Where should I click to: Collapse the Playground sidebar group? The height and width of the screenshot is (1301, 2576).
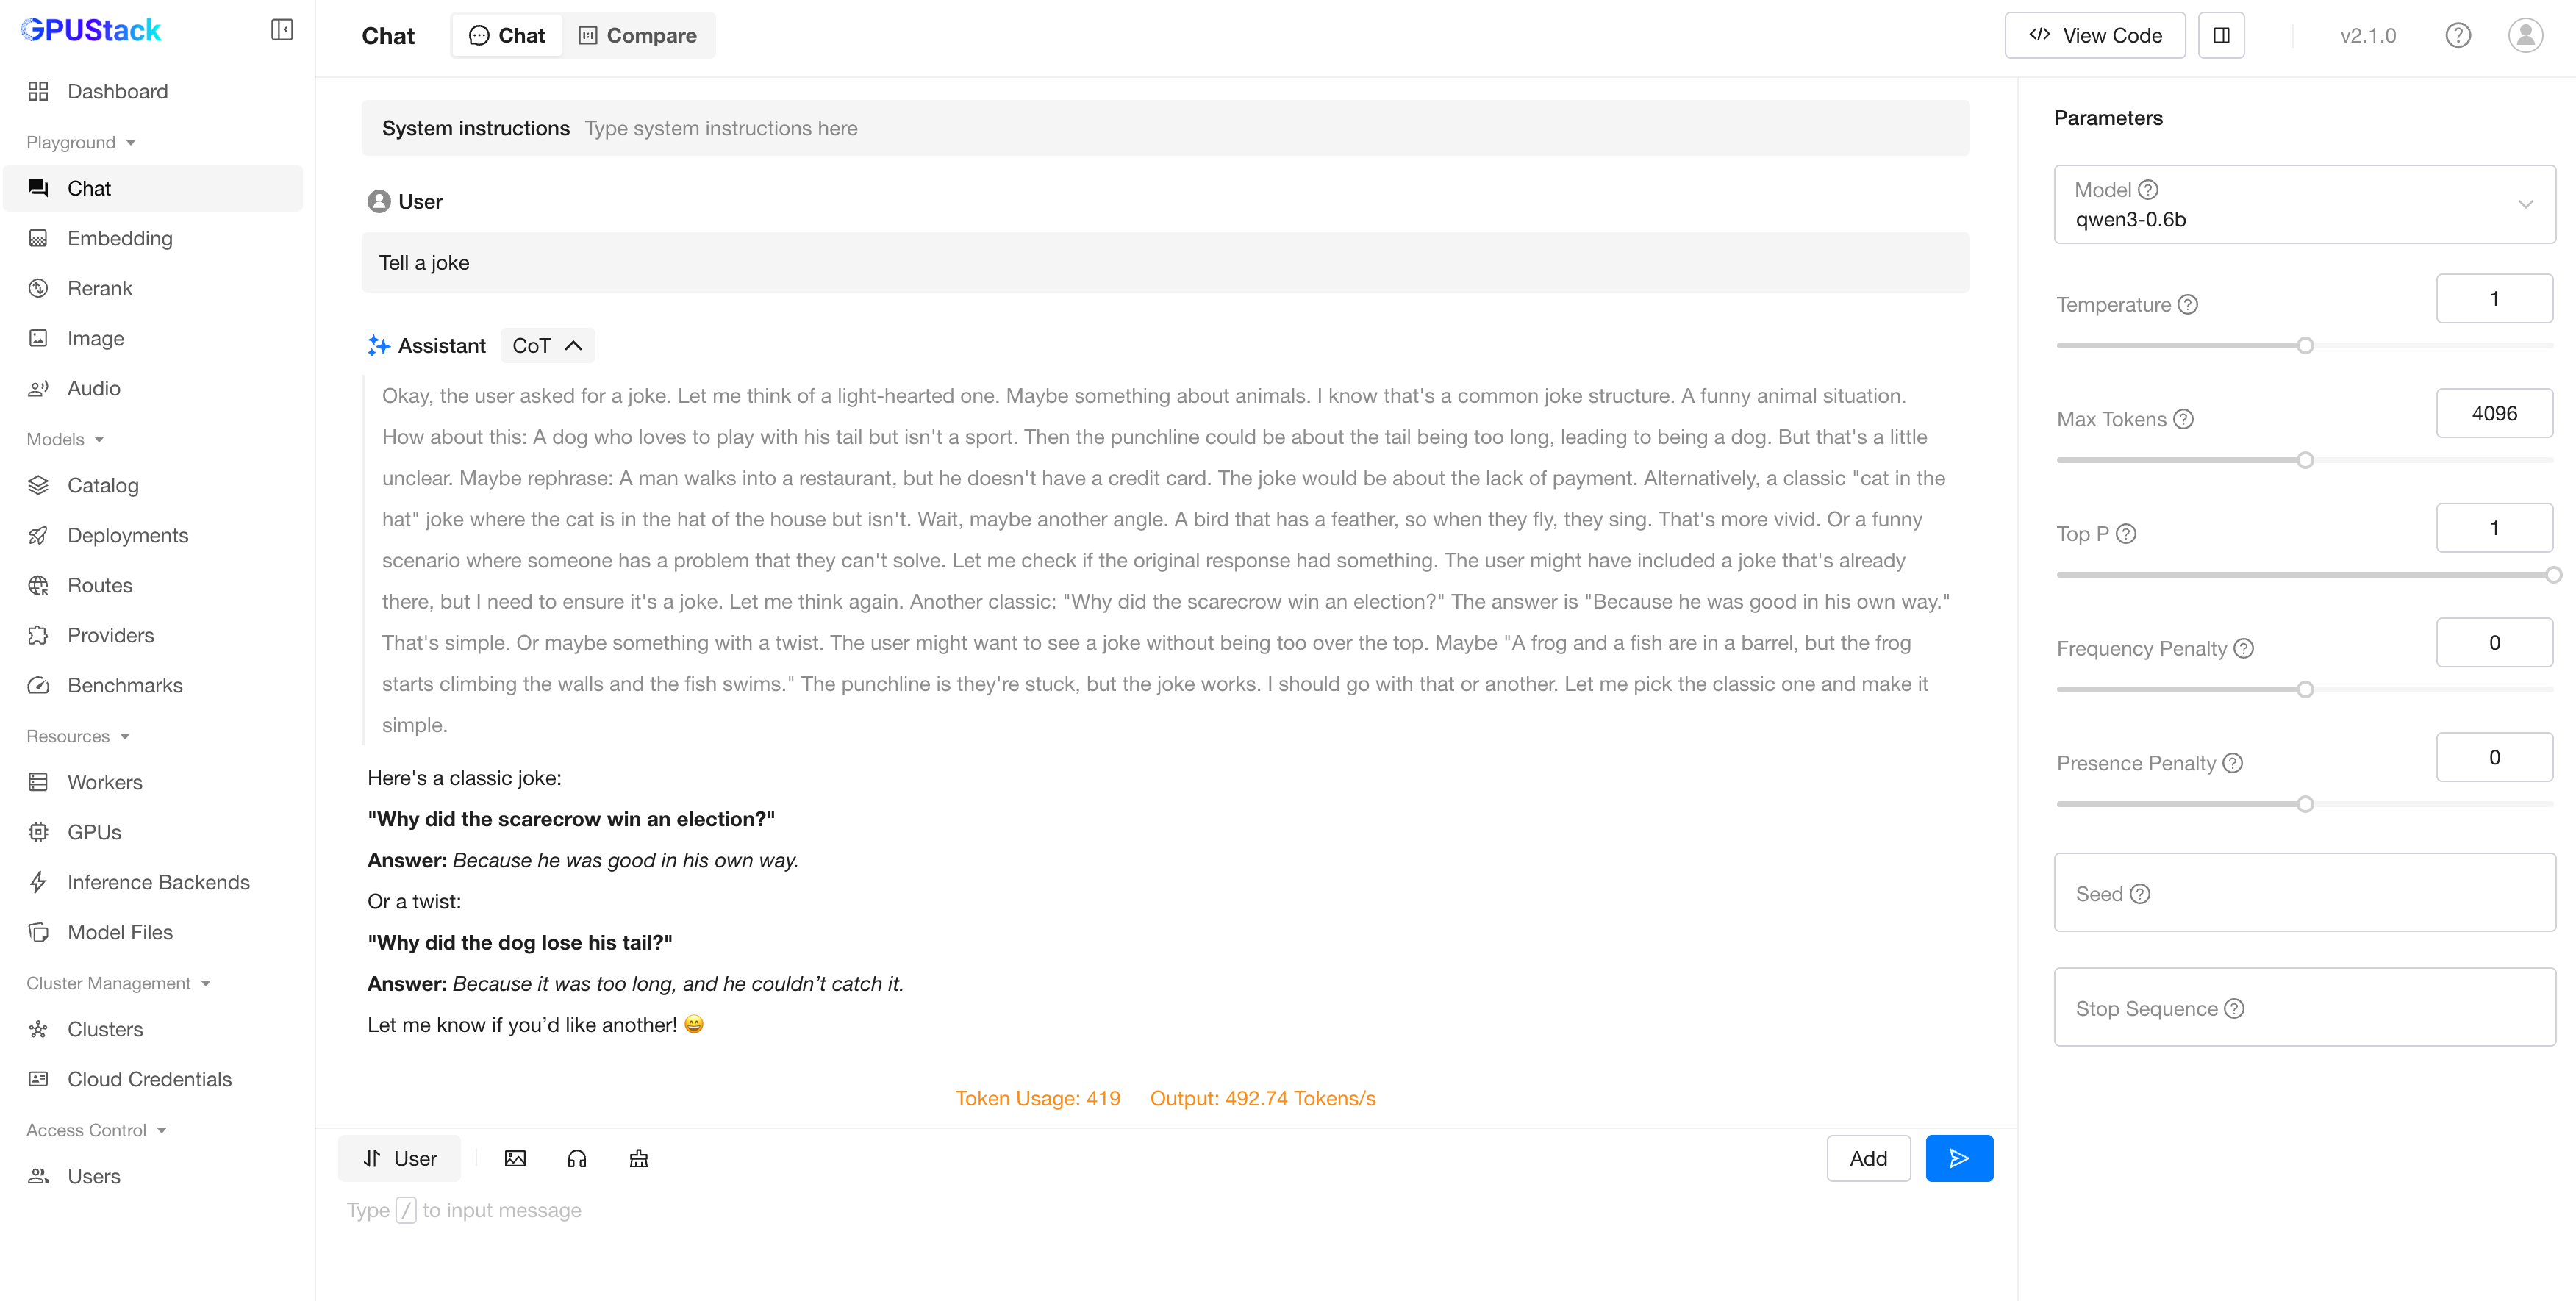81,142
